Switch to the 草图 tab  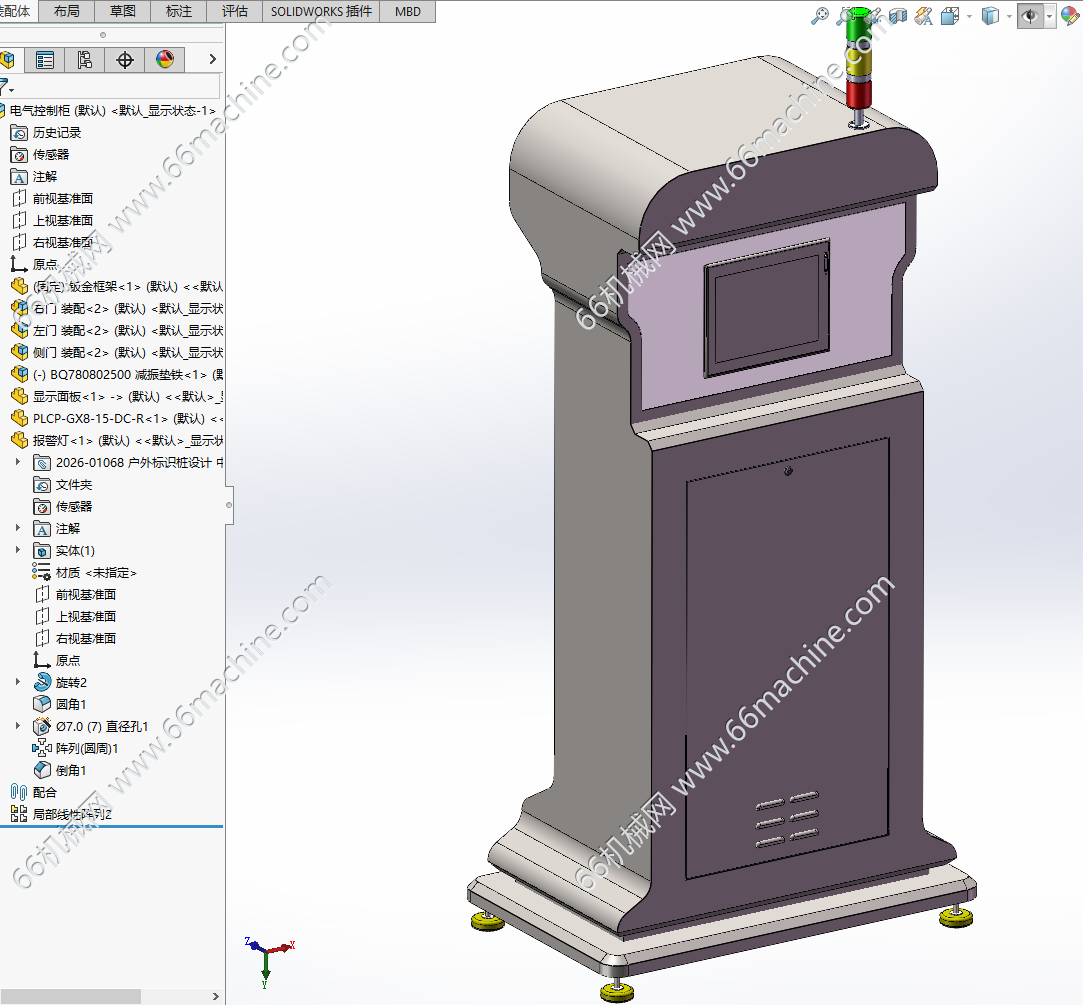pyautogui.click(x=123, y=11)
